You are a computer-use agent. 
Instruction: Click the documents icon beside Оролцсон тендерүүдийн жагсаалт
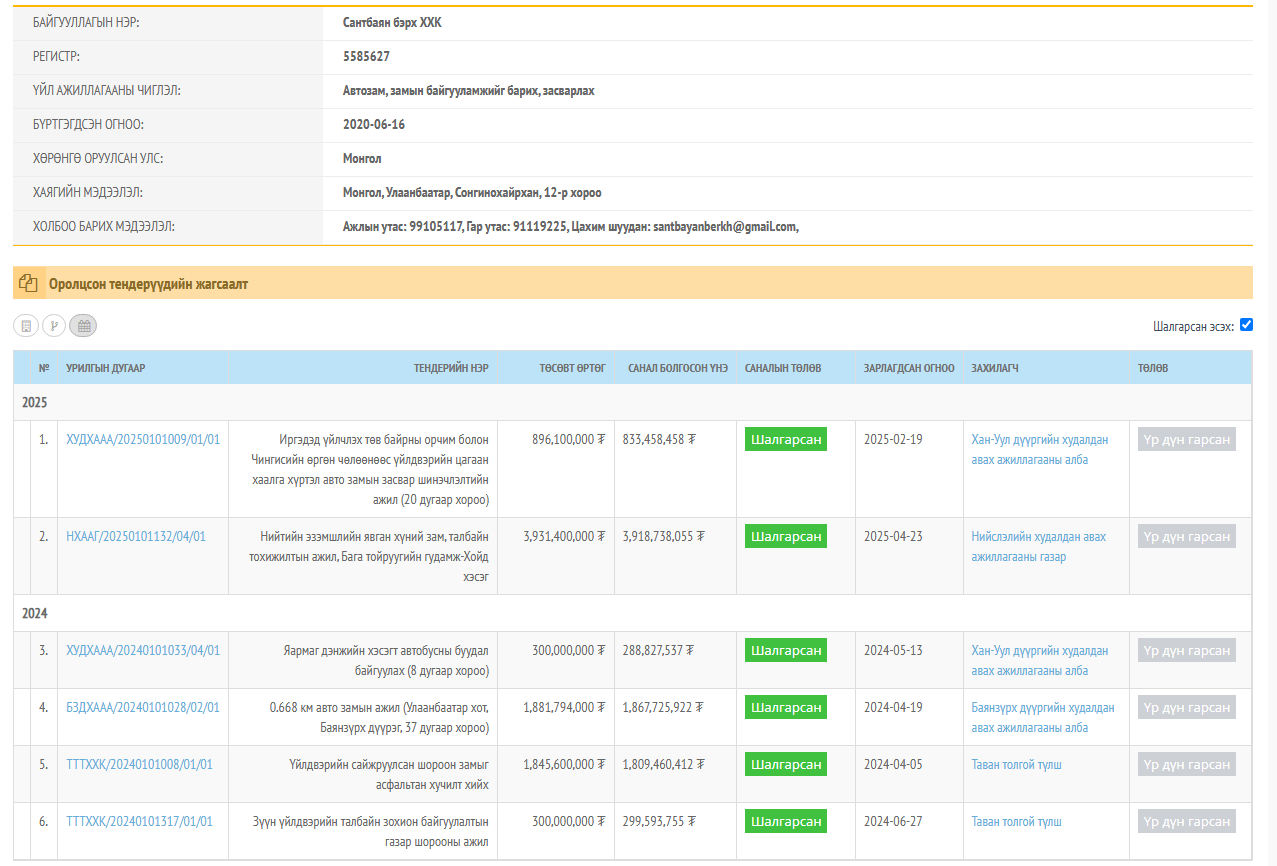pyautogui.click(x=28, y=283)
